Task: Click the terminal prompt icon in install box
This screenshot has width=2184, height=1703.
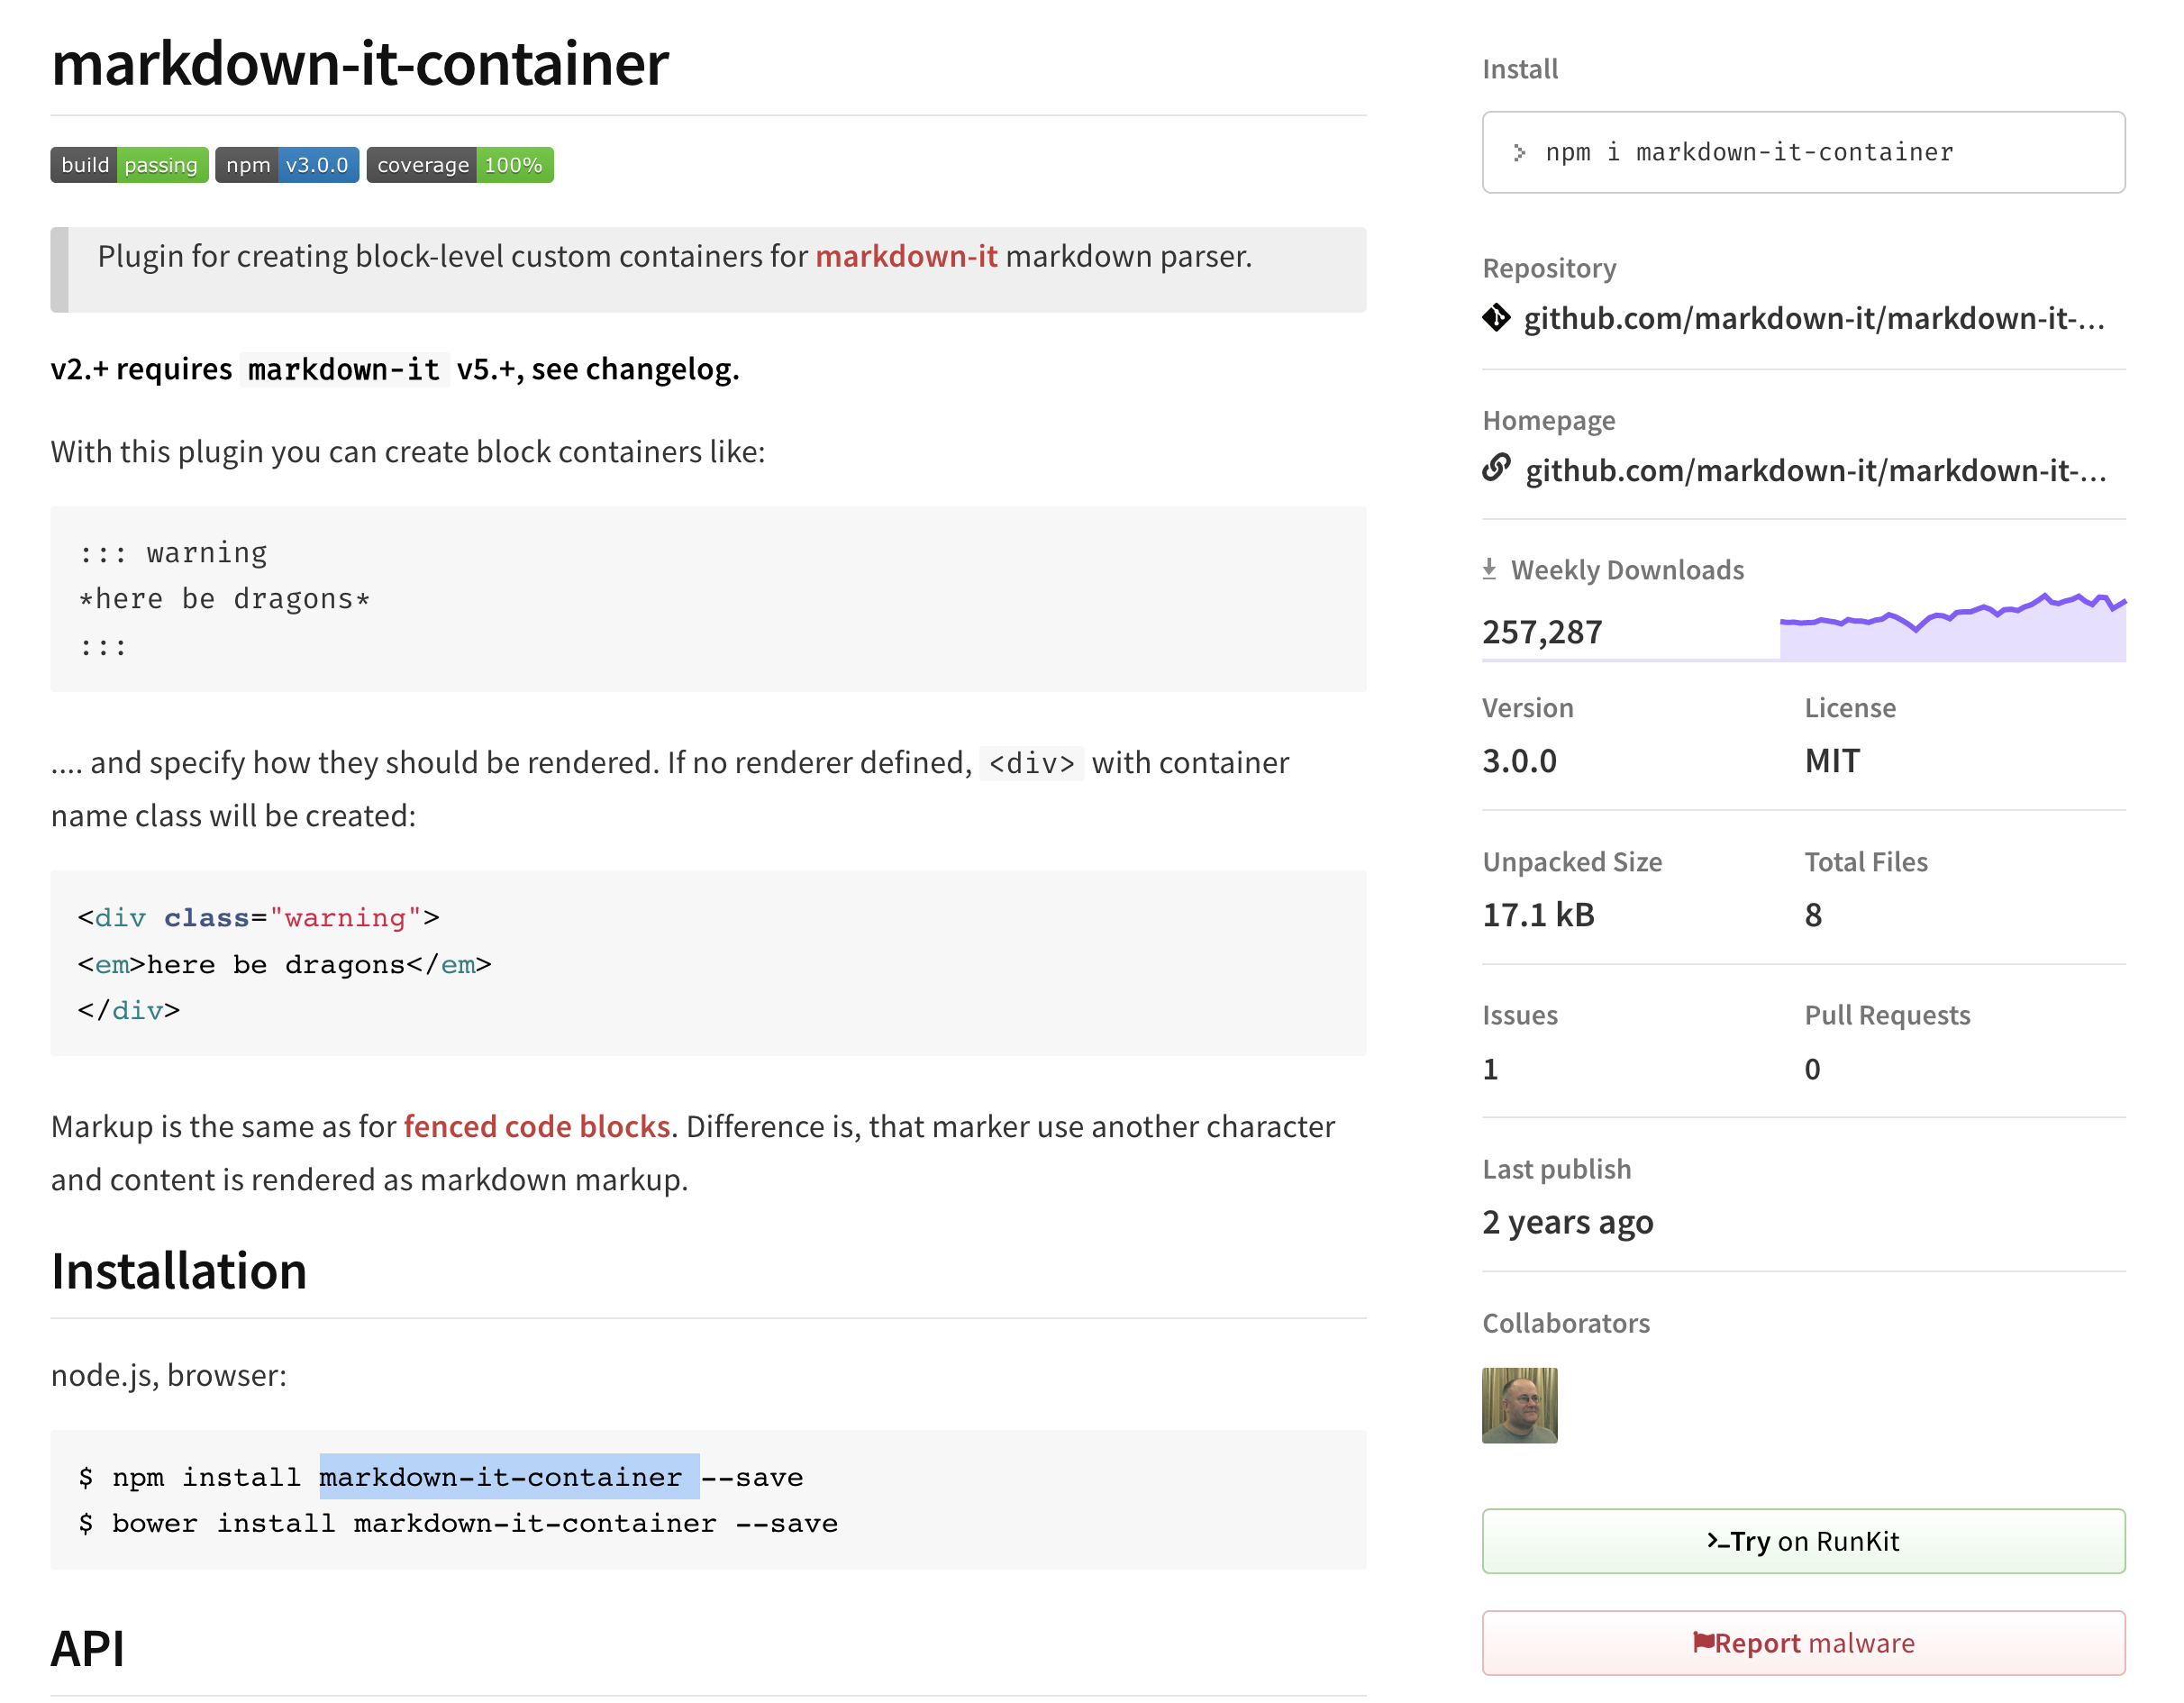Action: (x=1519, y=152)
